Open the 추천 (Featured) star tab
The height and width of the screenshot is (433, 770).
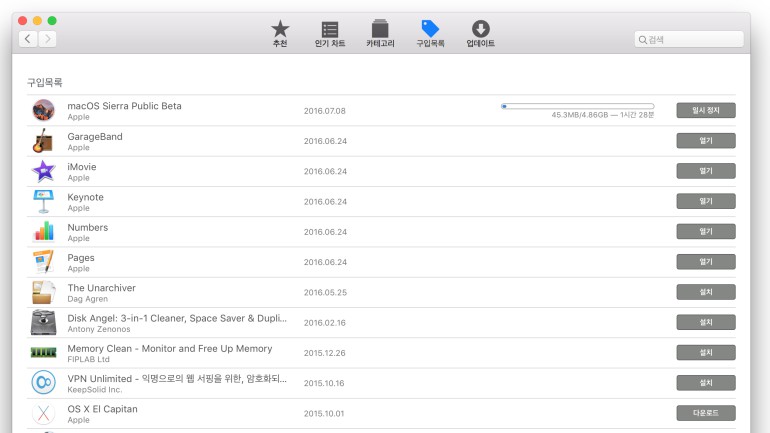pos(280,34)
